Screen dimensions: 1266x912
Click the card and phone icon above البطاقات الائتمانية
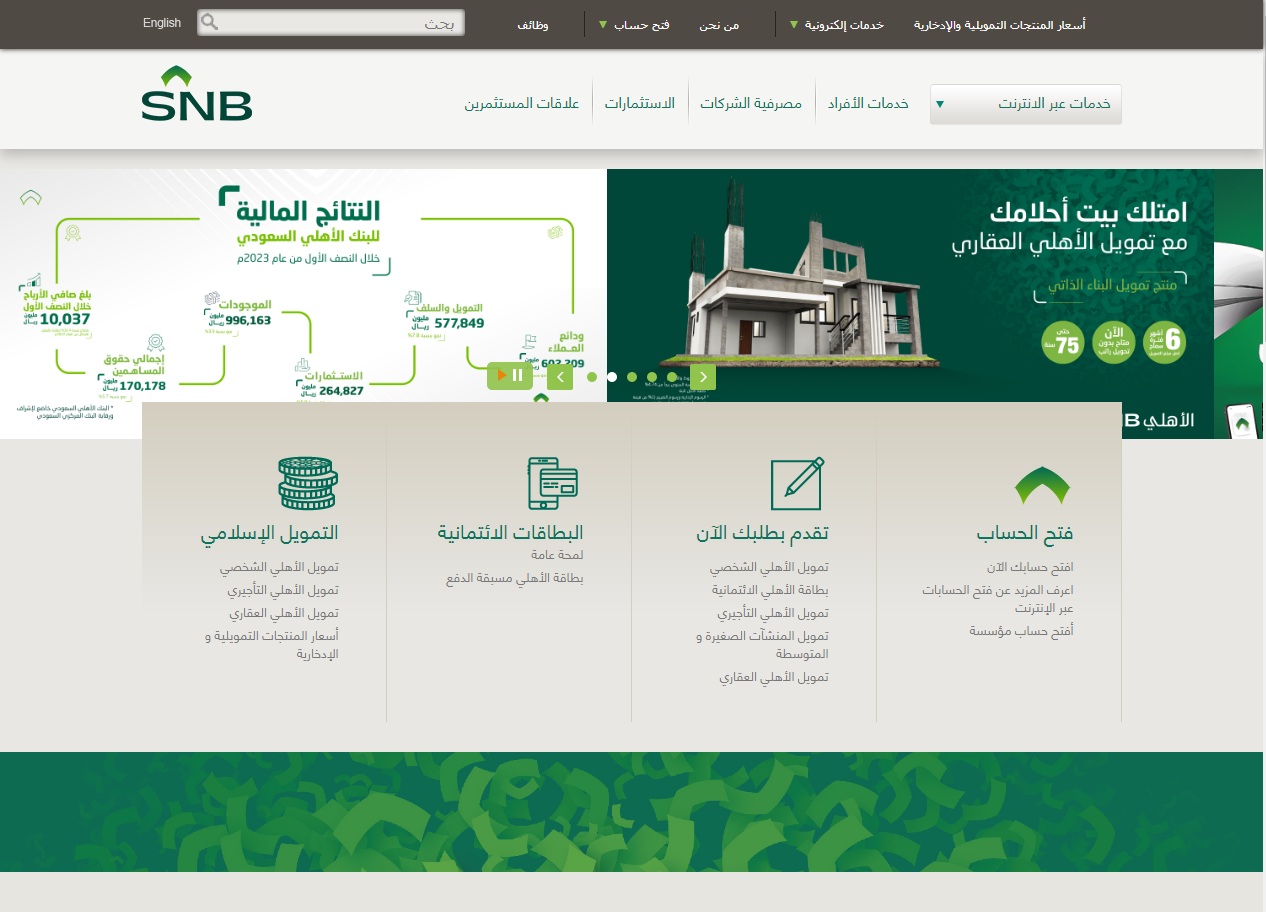pos(553,483)
